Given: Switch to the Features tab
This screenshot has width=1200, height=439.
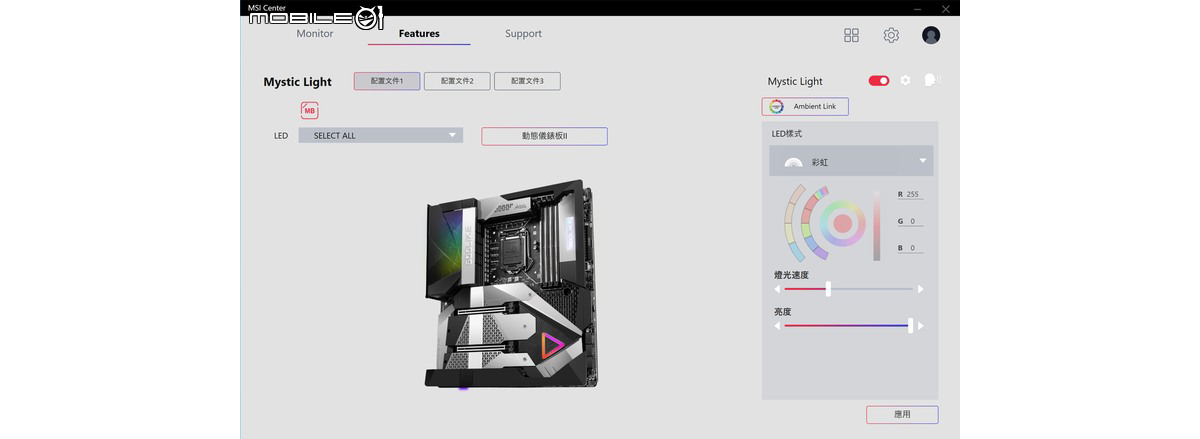Looking at the screenshot, I should point(419,34).
